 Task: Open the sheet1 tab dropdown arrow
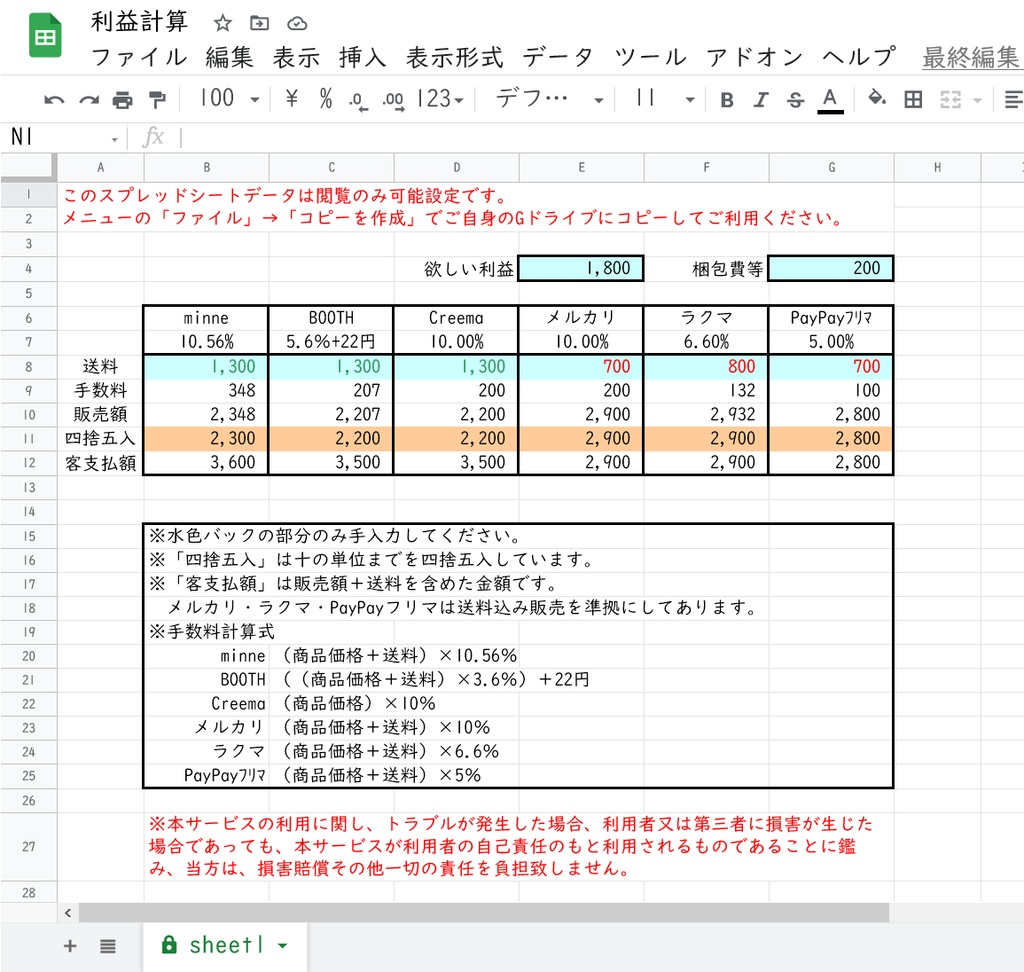pos(283,945)
